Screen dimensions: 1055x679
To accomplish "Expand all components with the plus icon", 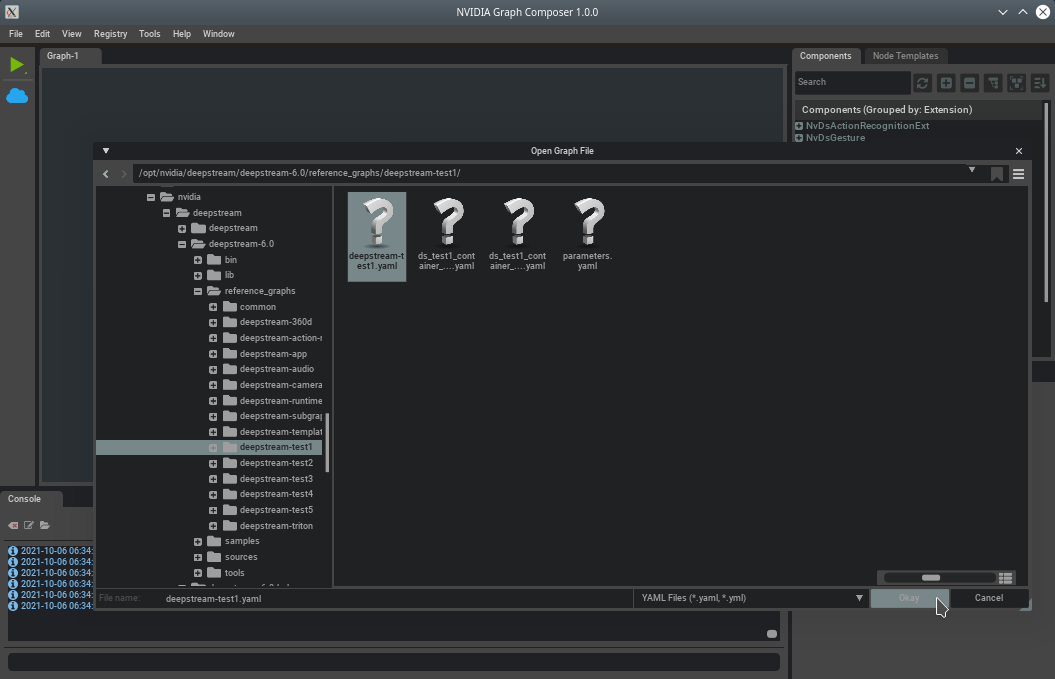I will 946,83.
